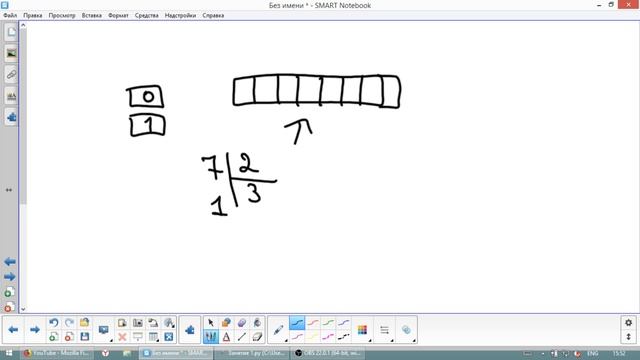Image resolution: width=640 pixels, height=360 pixels.
Task: Click the sidebar previous page blue arrow
Action: coord(10,262)
